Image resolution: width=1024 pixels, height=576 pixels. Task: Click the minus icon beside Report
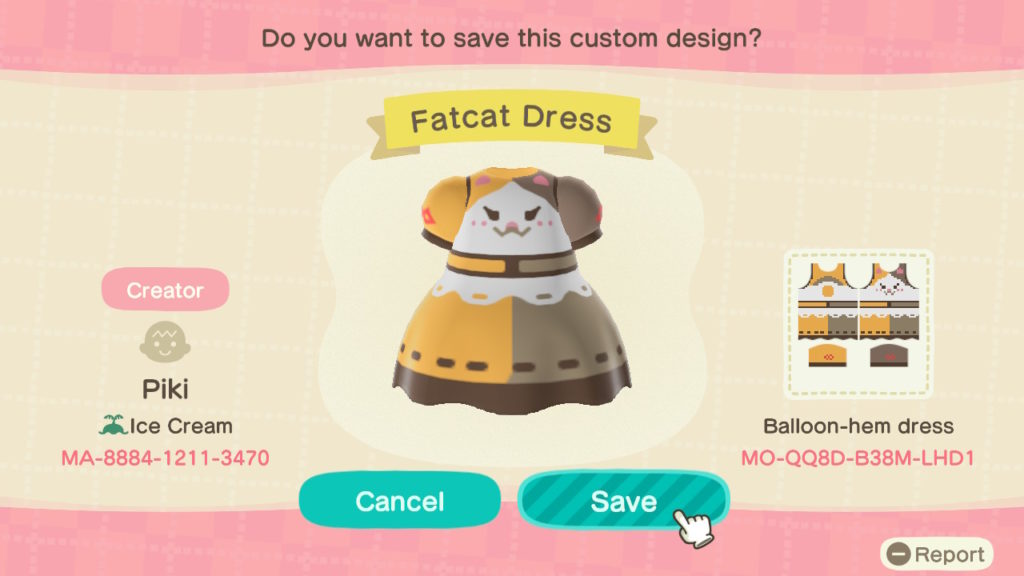(899, 554)
